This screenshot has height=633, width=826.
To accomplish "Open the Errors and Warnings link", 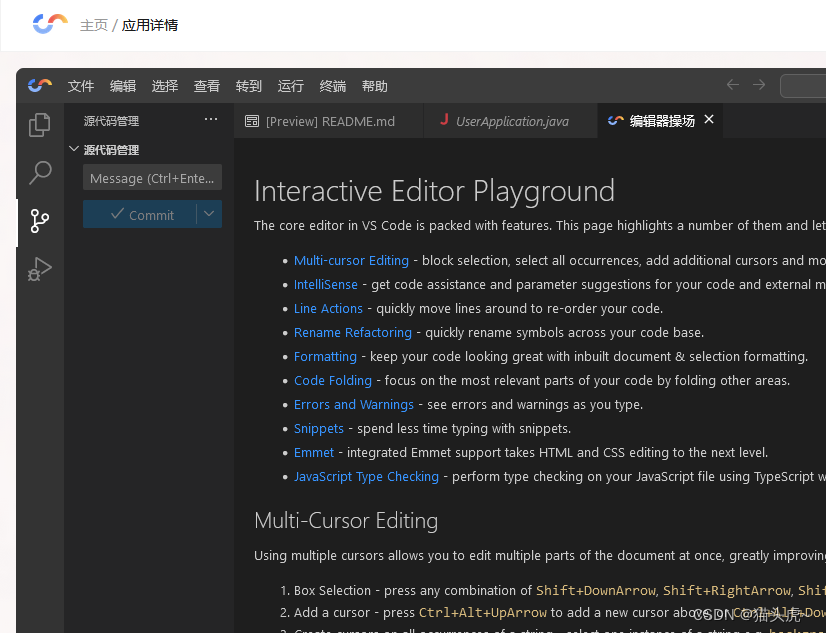I will pos(354,404).
